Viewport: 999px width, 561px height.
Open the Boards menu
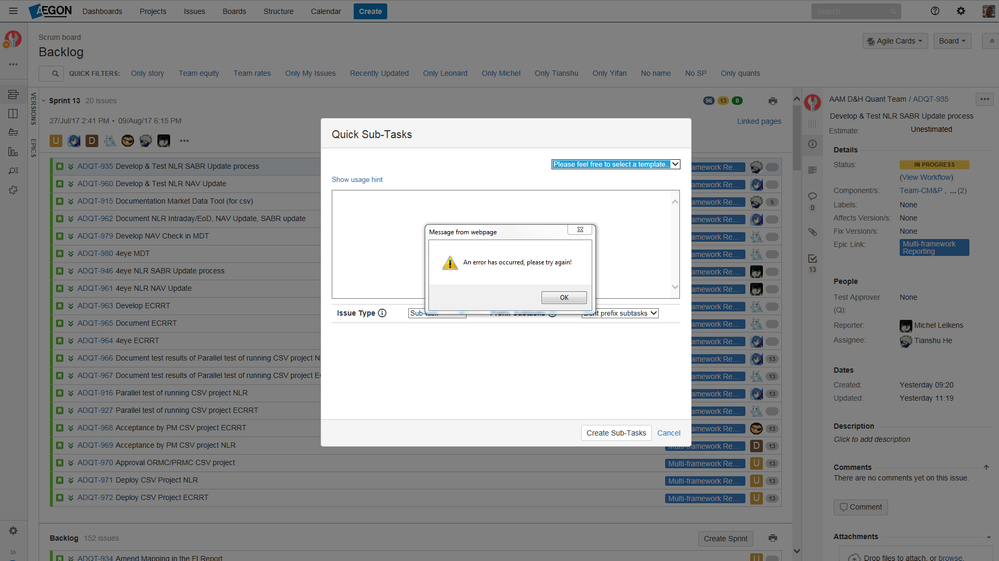(x=234, y=11)
